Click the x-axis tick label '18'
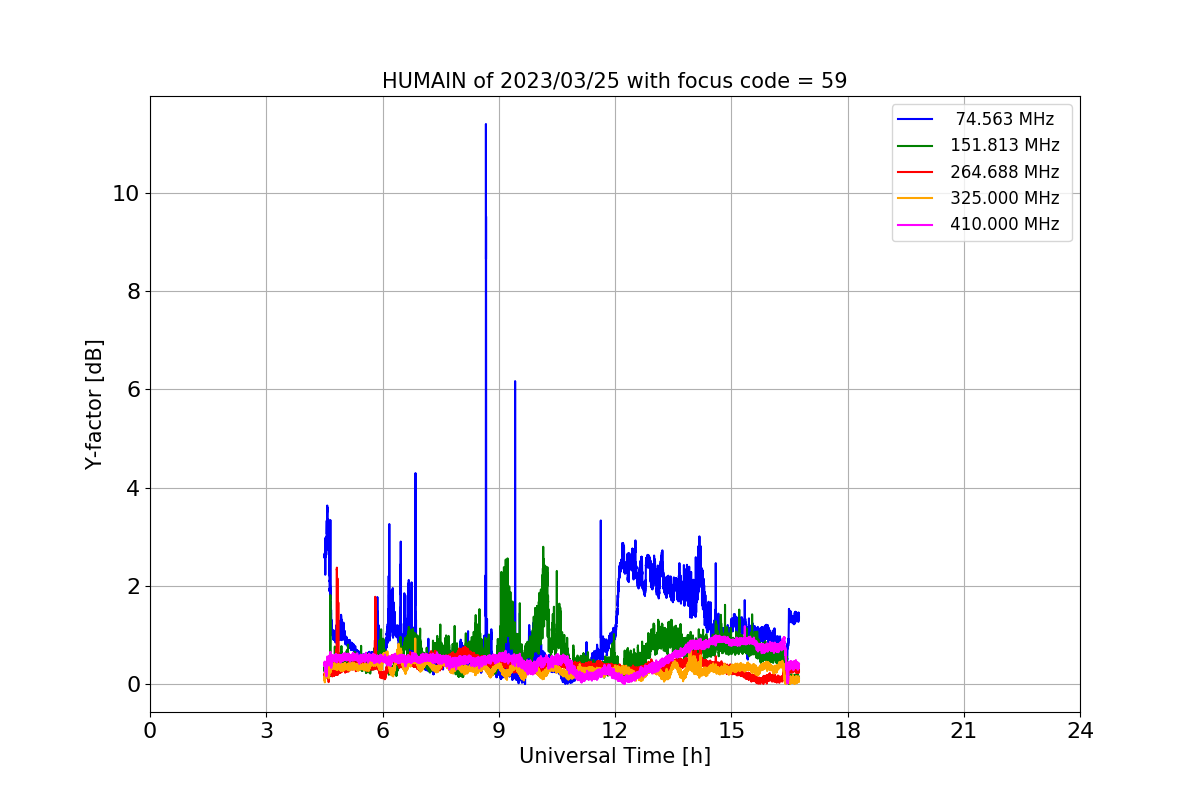 click(848, 731)
